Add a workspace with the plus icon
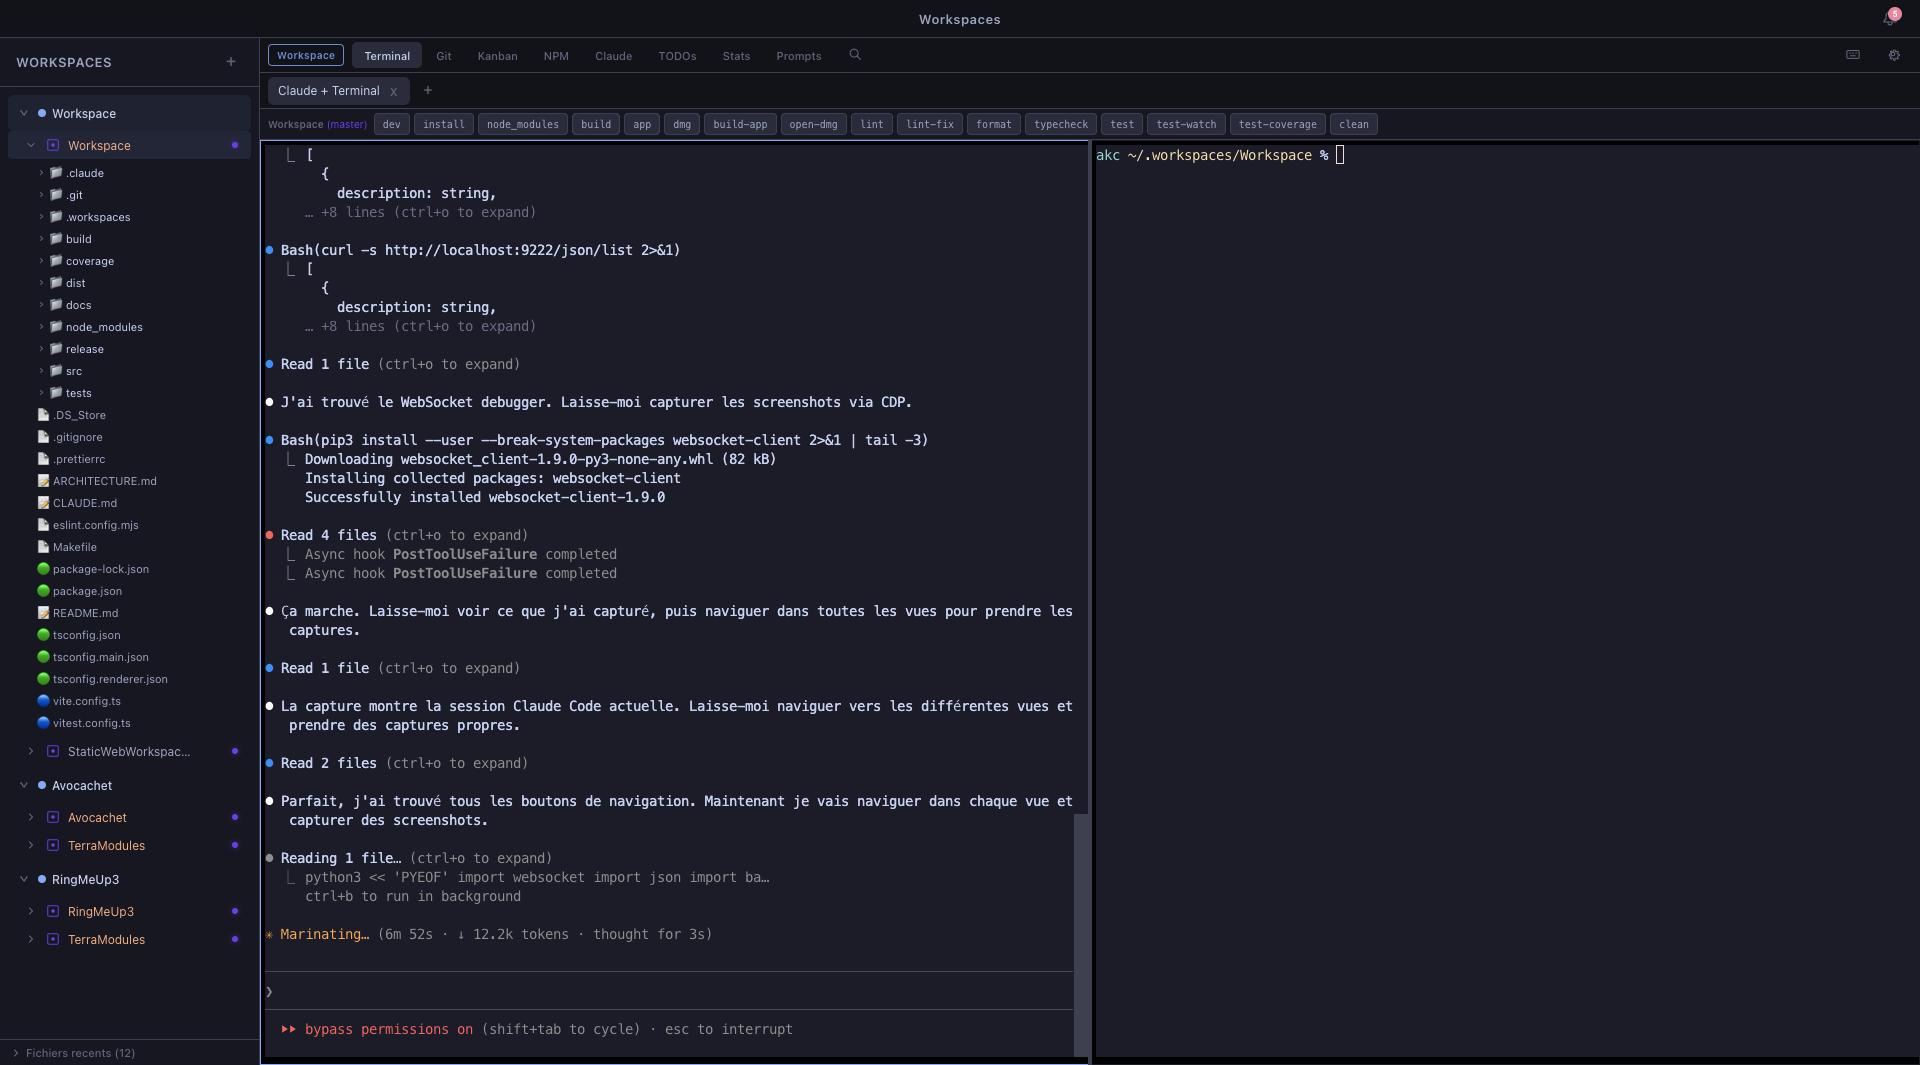The image size is (1920, 1065). pyautogui.click(x=231, y=62)
